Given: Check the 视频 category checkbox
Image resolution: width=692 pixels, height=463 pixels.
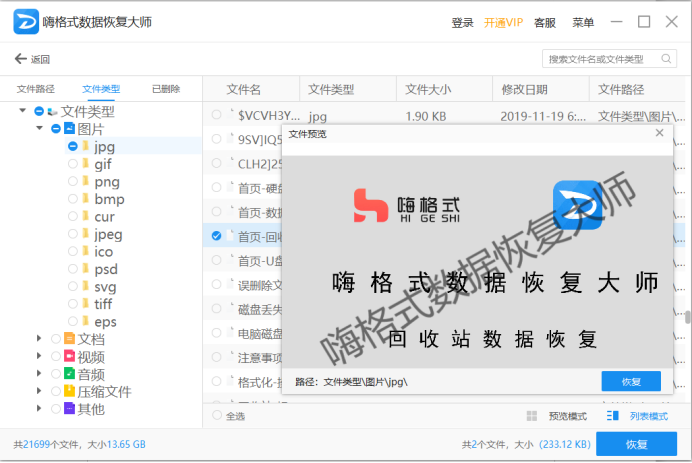Looking at the screenshot, I should [56, 356].
